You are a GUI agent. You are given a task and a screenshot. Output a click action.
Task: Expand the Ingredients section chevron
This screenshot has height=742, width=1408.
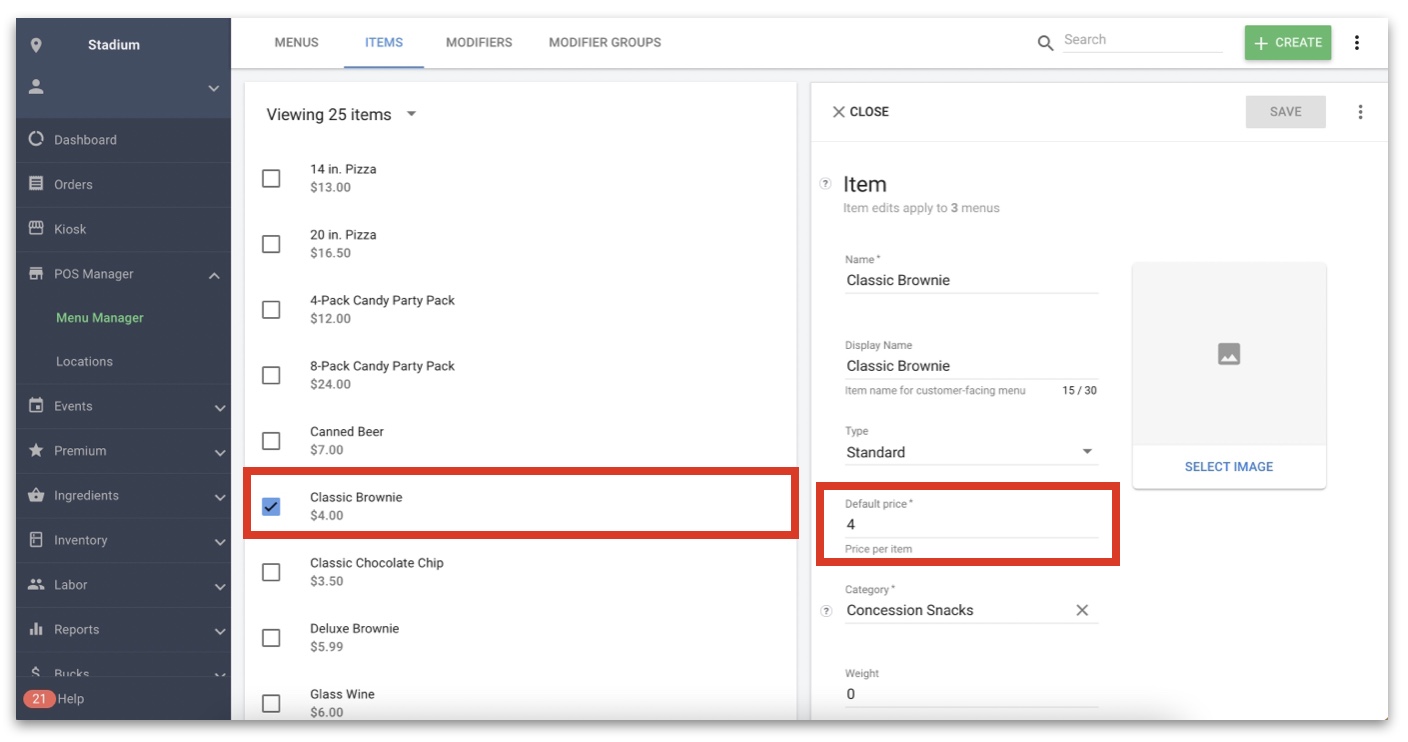click(x=220, y=497)
